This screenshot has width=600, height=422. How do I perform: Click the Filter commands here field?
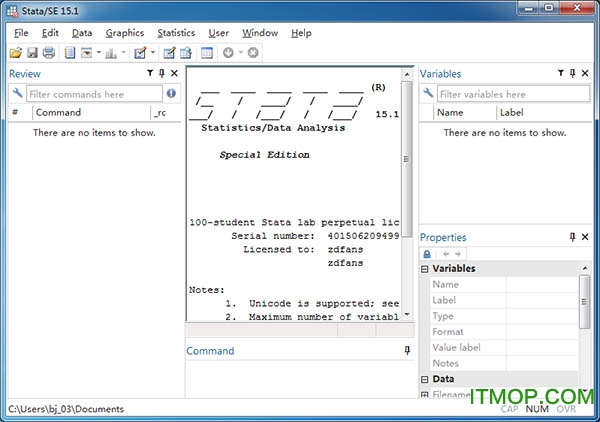coord(95,94)
